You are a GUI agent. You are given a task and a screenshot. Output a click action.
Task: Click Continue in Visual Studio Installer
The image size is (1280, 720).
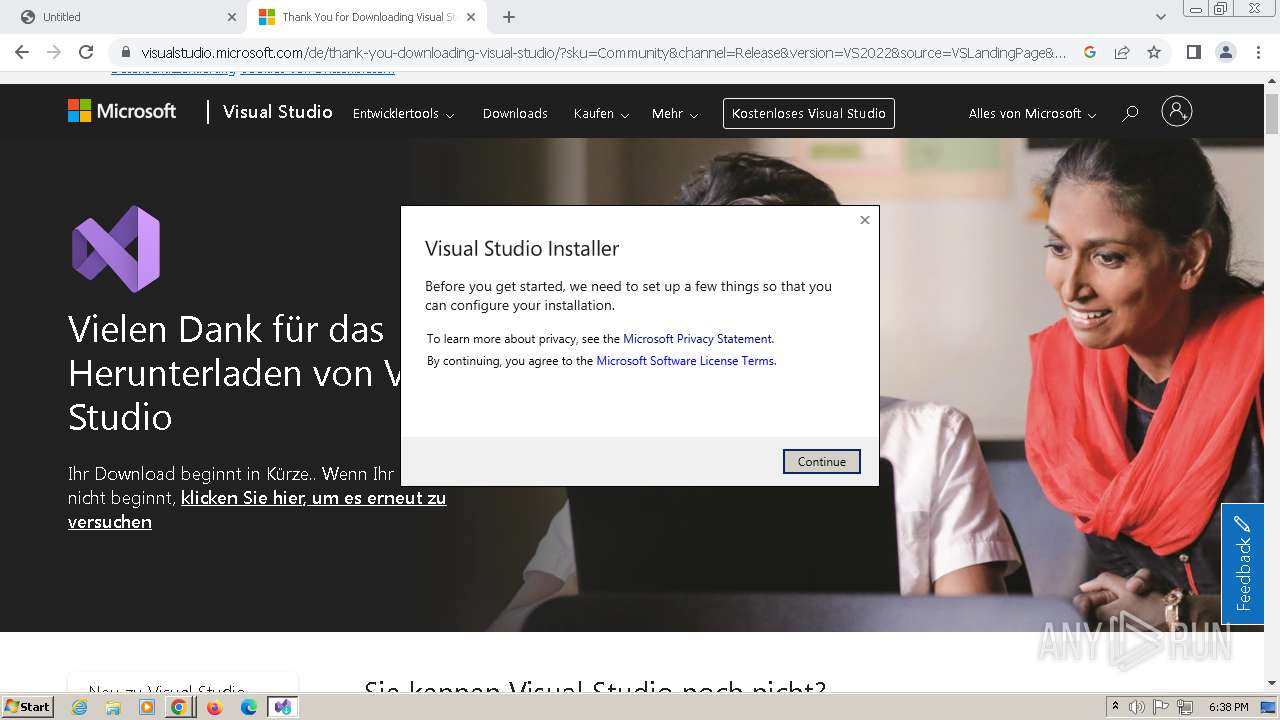822,461
